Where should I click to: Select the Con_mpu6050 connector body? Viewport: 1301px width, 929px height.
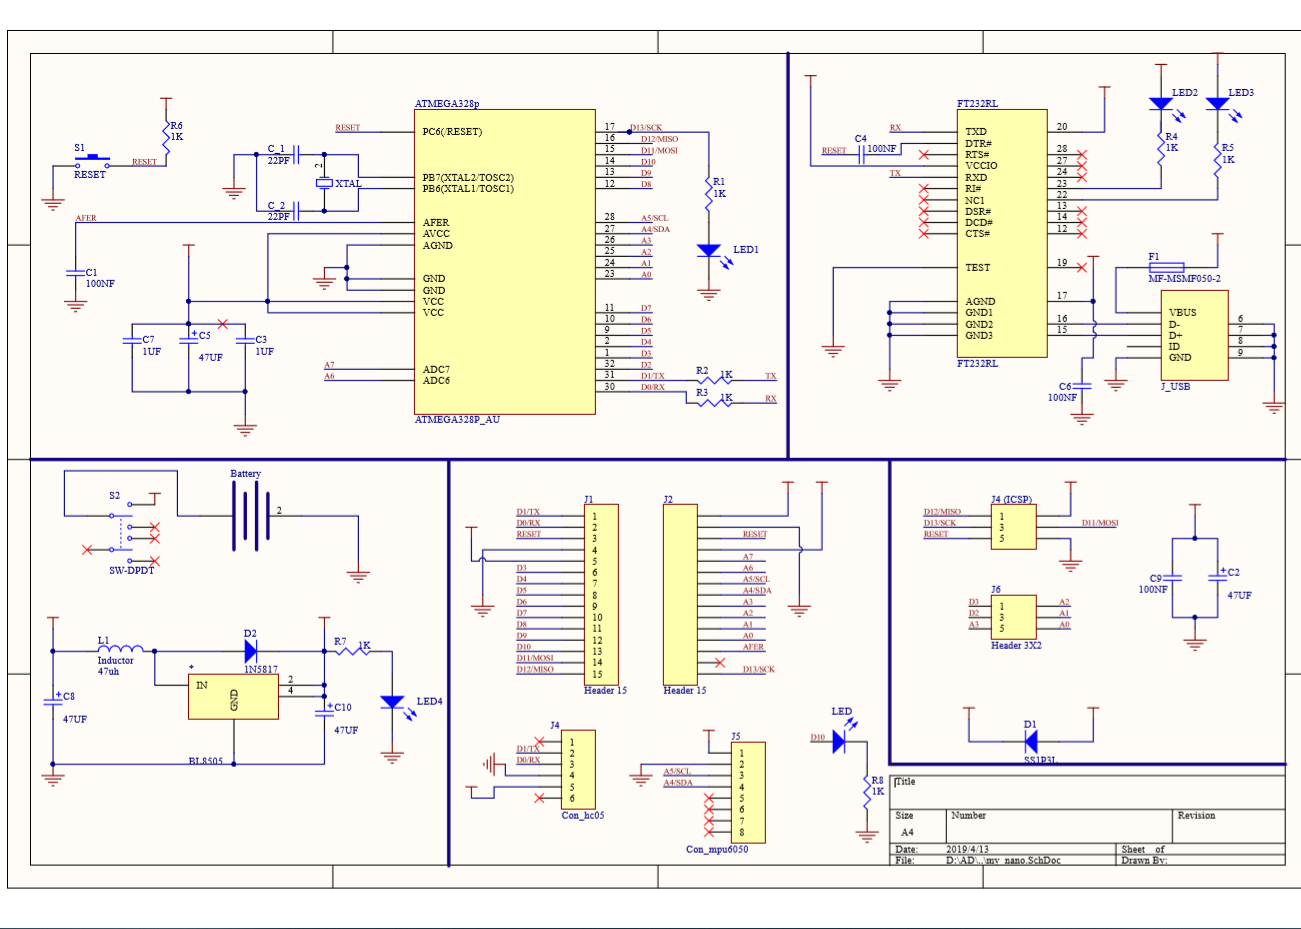[748, 792]
